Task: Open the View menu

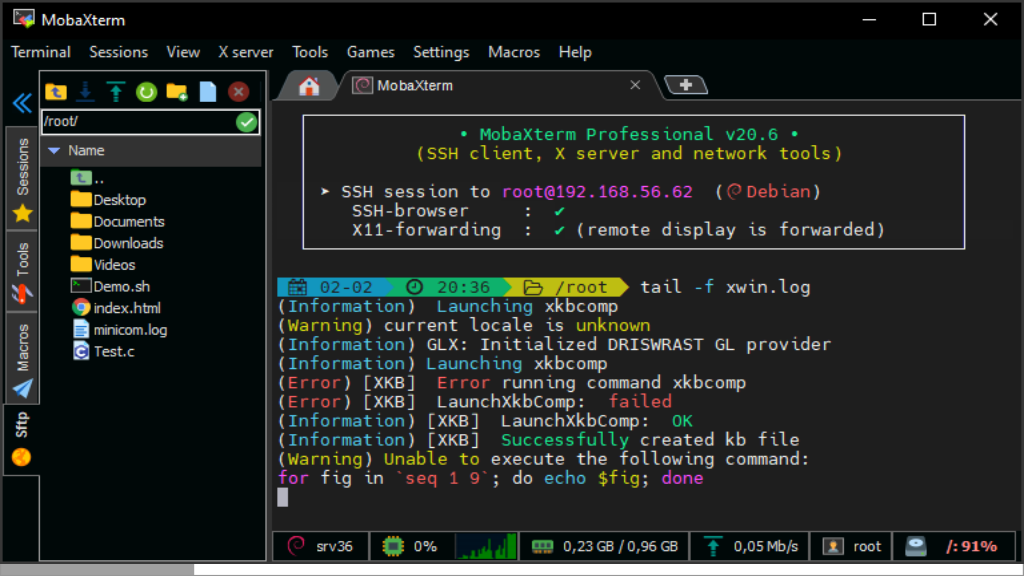Action: click(183, 52)
